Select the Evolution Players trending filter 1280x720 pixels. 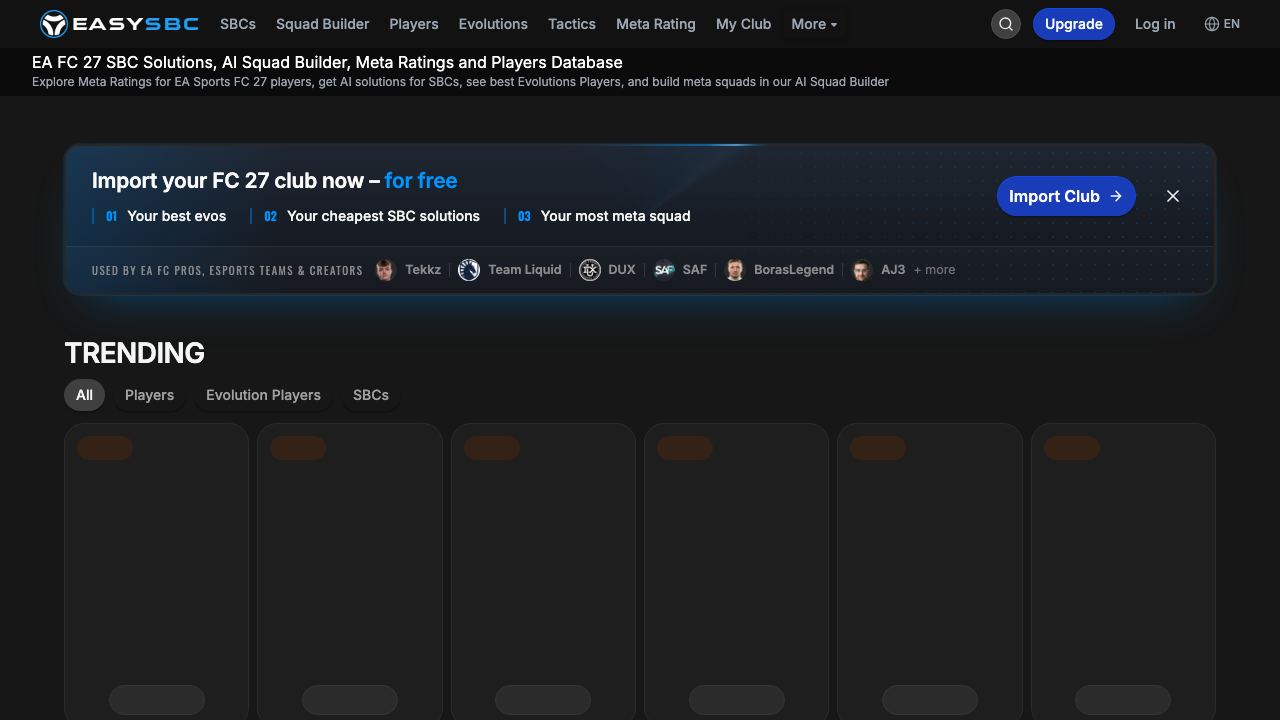[x=263, y=395]
